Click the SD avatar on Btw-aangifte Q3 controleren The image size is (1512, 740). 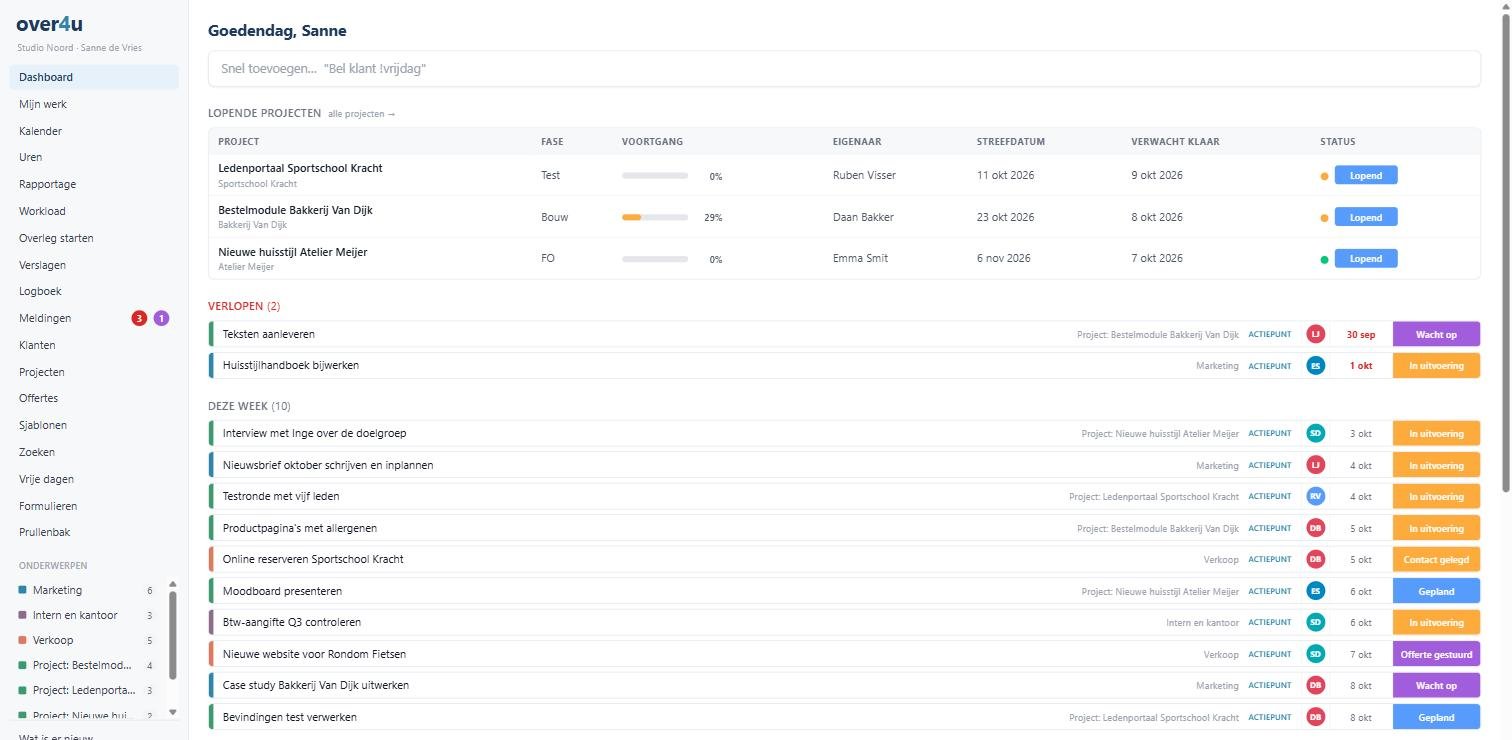tap(1315, 622)
